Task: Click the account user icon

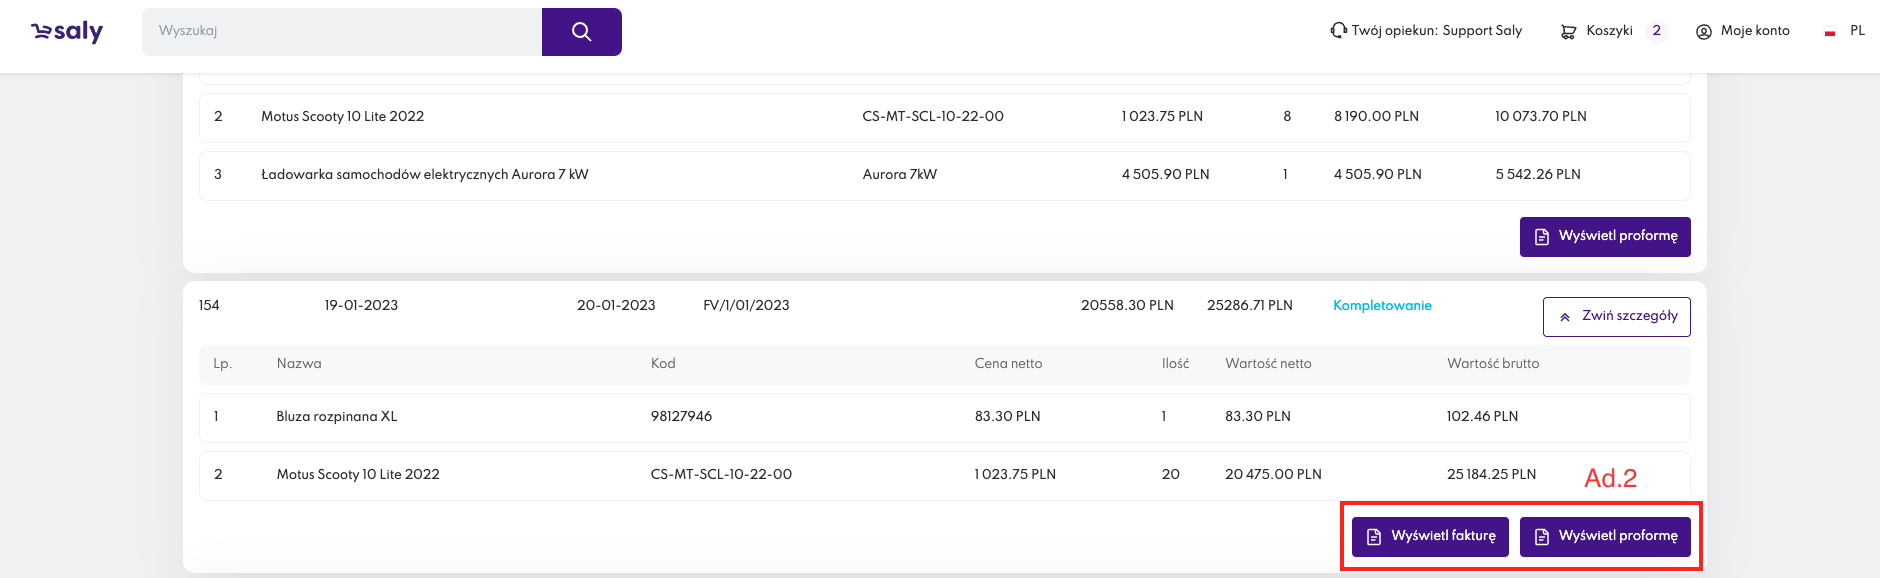Action: [1704, 32]
